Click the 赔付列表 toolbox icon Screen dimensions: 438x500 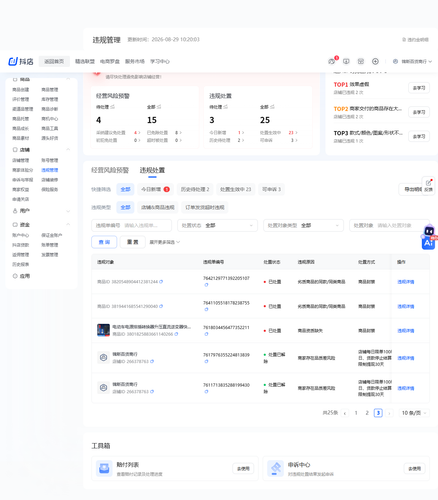pos(104,468)
